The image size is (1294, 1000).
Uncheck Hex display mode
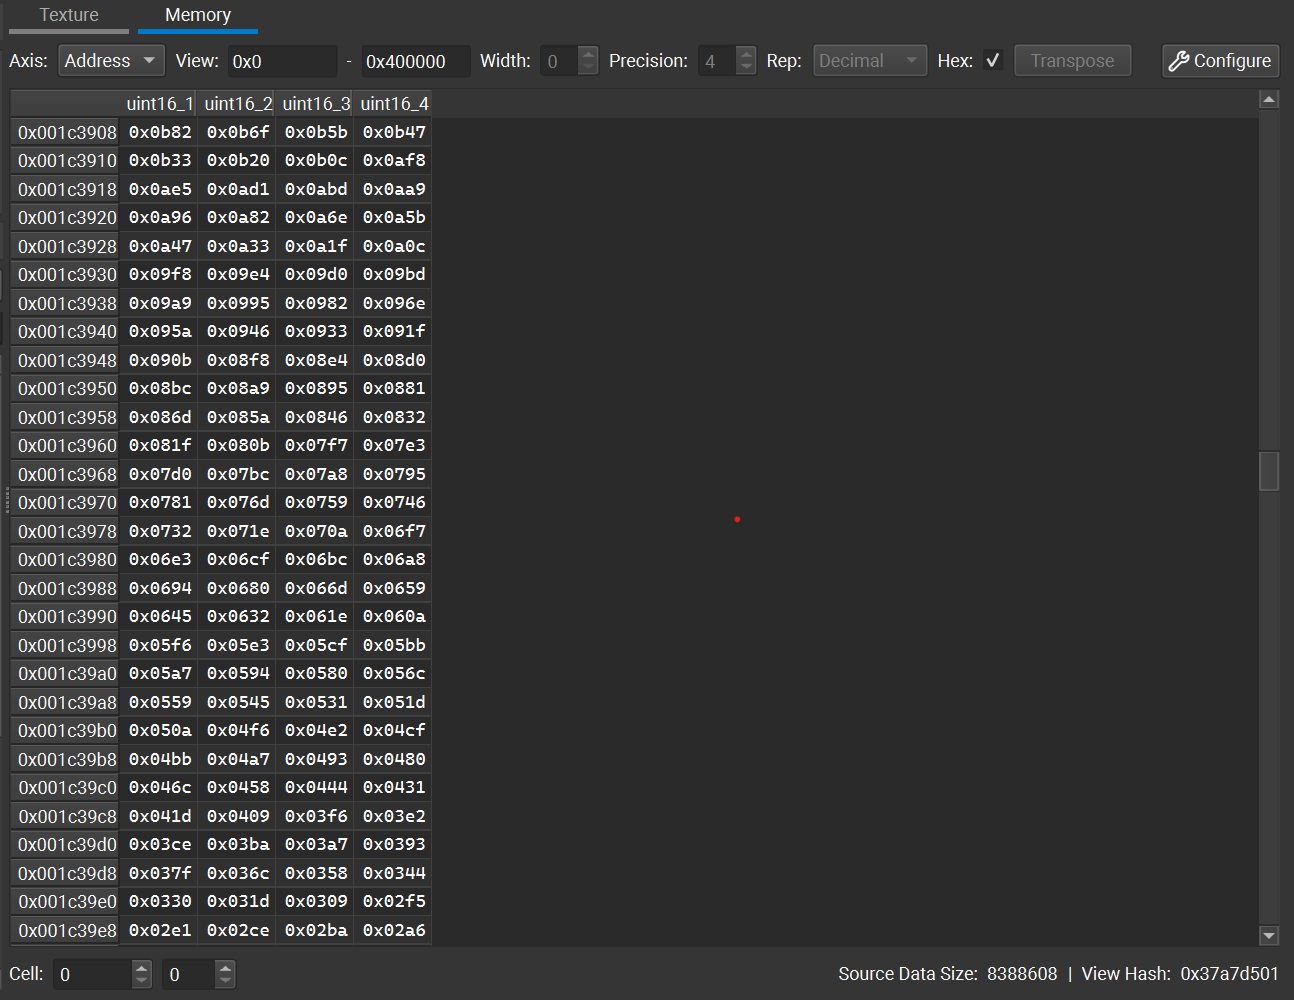point(993,60)
